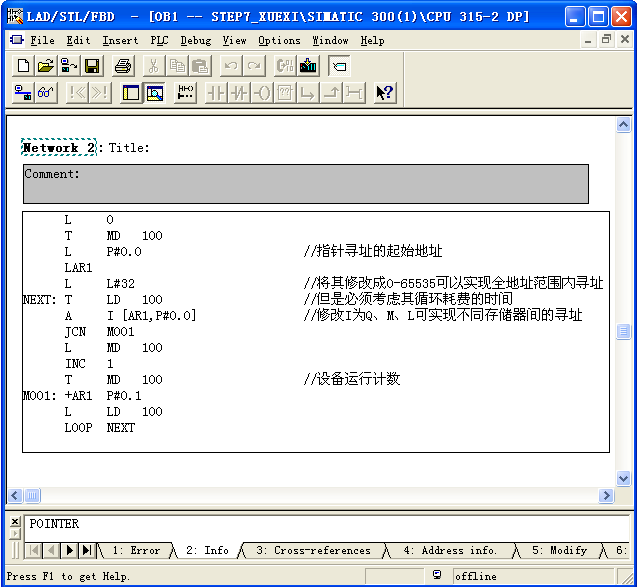Viewport: 637px width, 587px height.
Task: Toggle the Details view icon
Action: point(154,93)
